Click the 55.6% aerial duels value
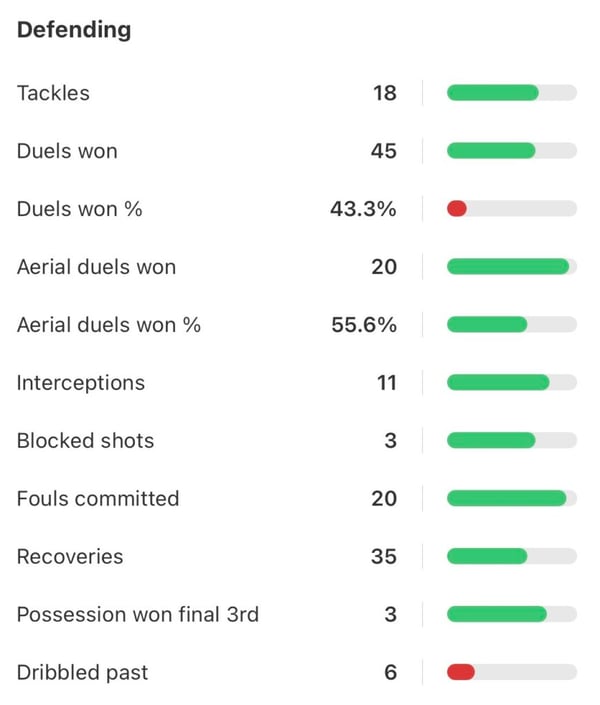Screen dimensions: 600x705 point(364,325)
